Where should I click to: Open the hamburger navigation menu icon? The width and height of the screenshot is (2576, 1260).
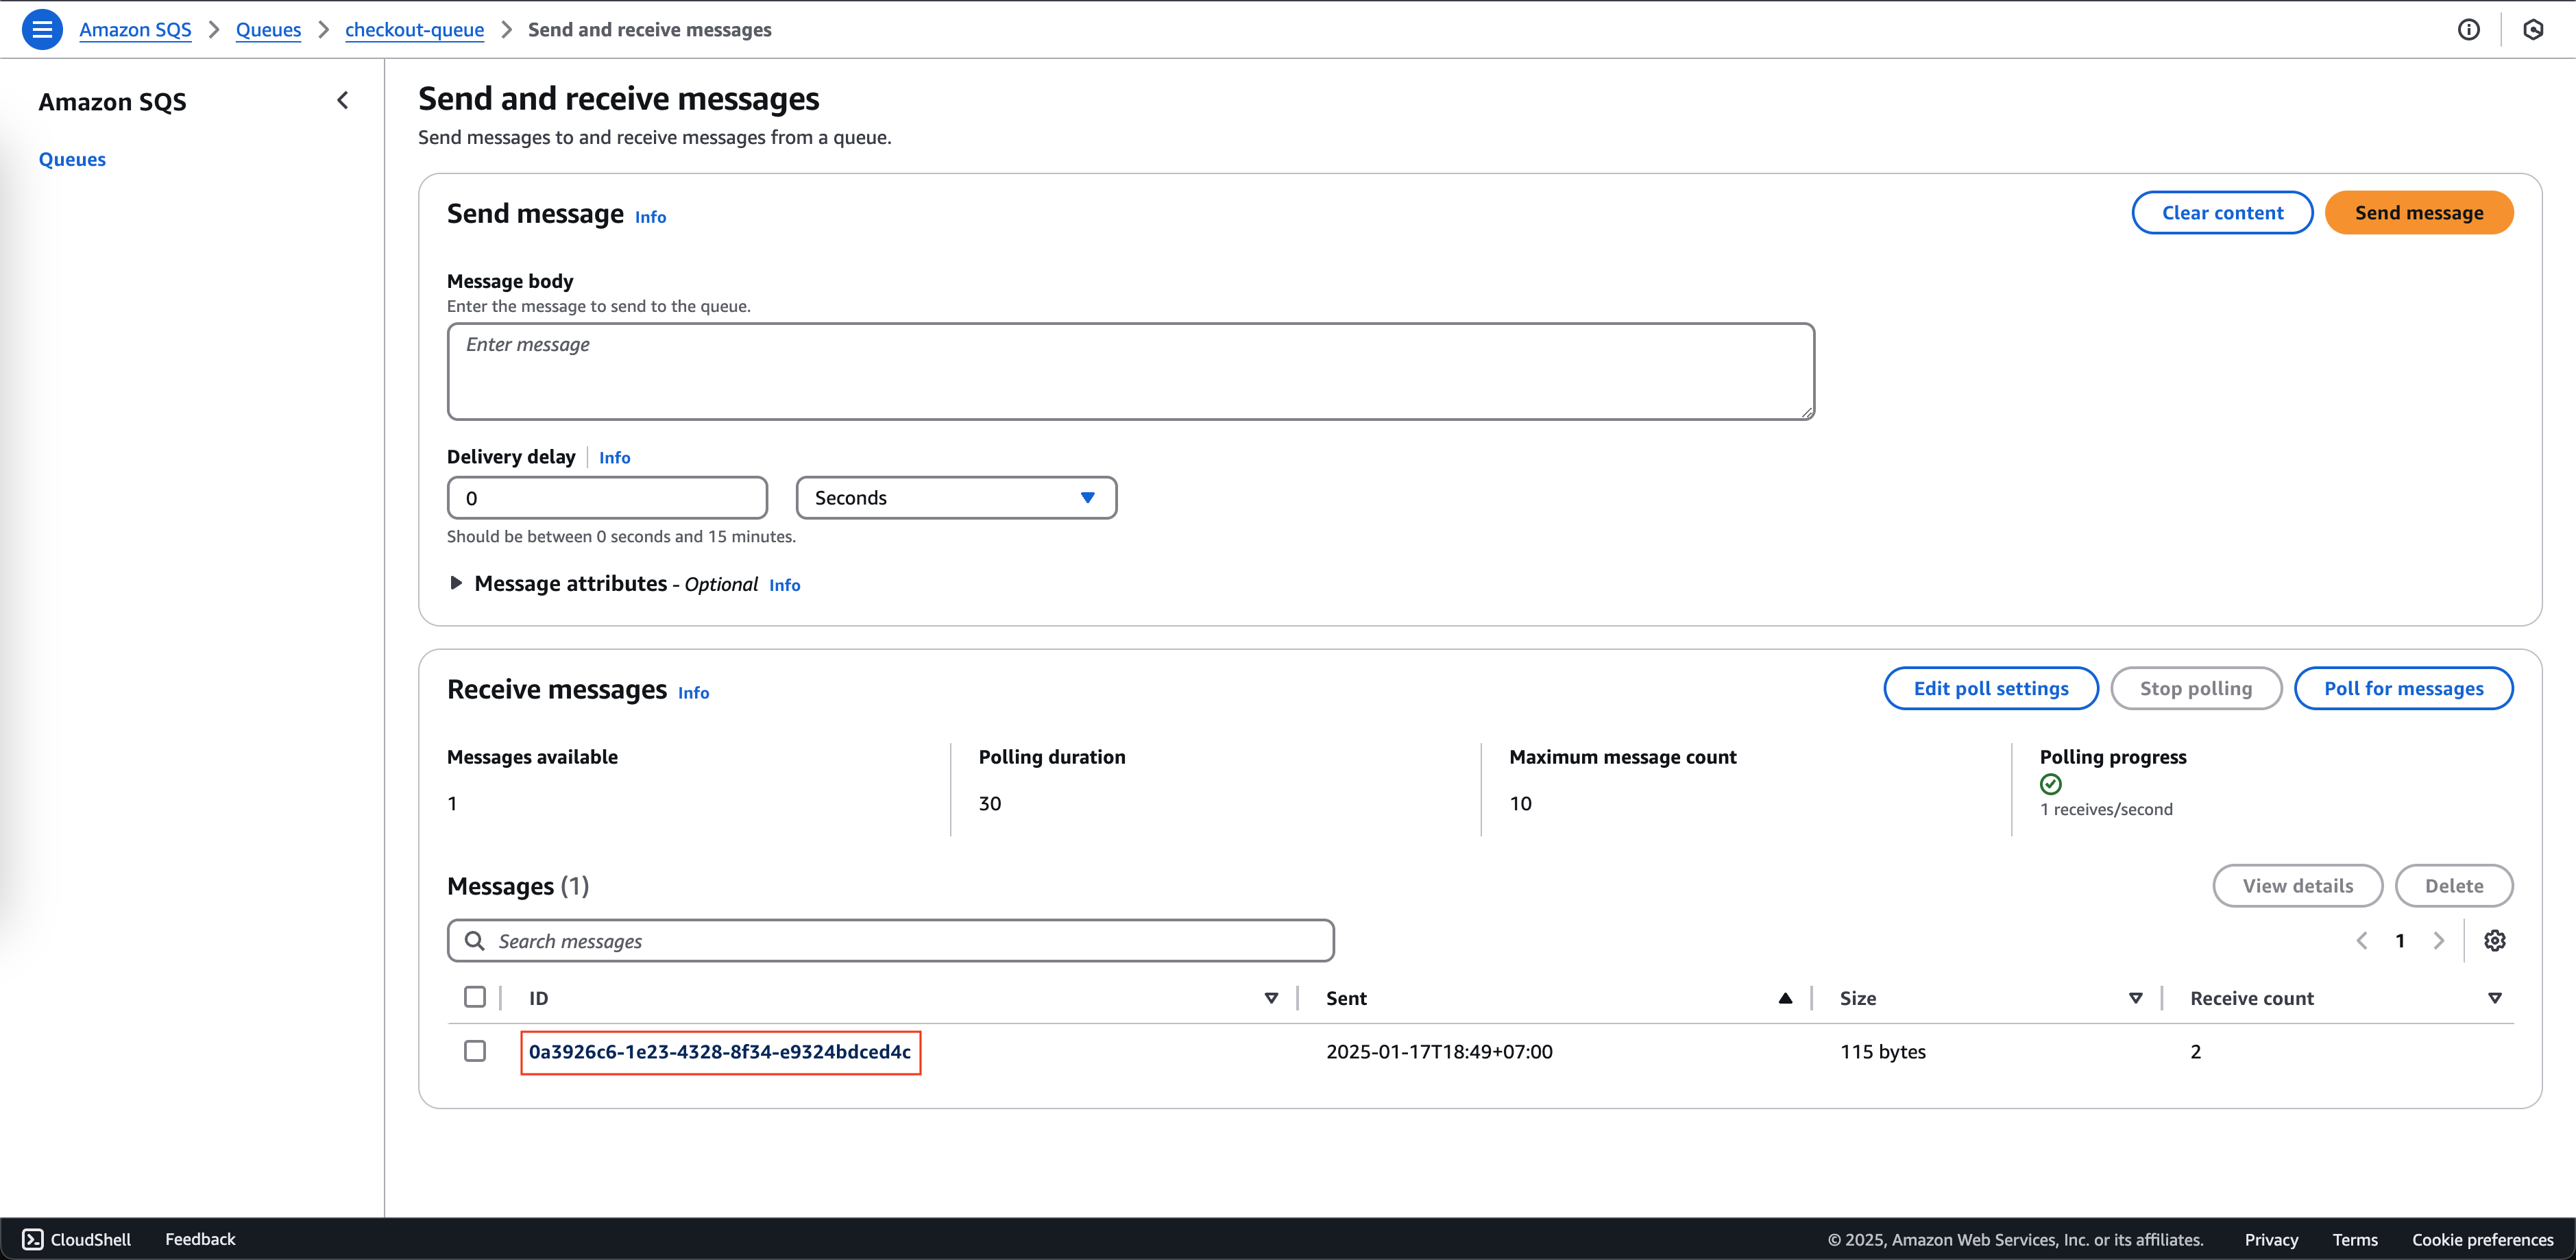[42, 30]
